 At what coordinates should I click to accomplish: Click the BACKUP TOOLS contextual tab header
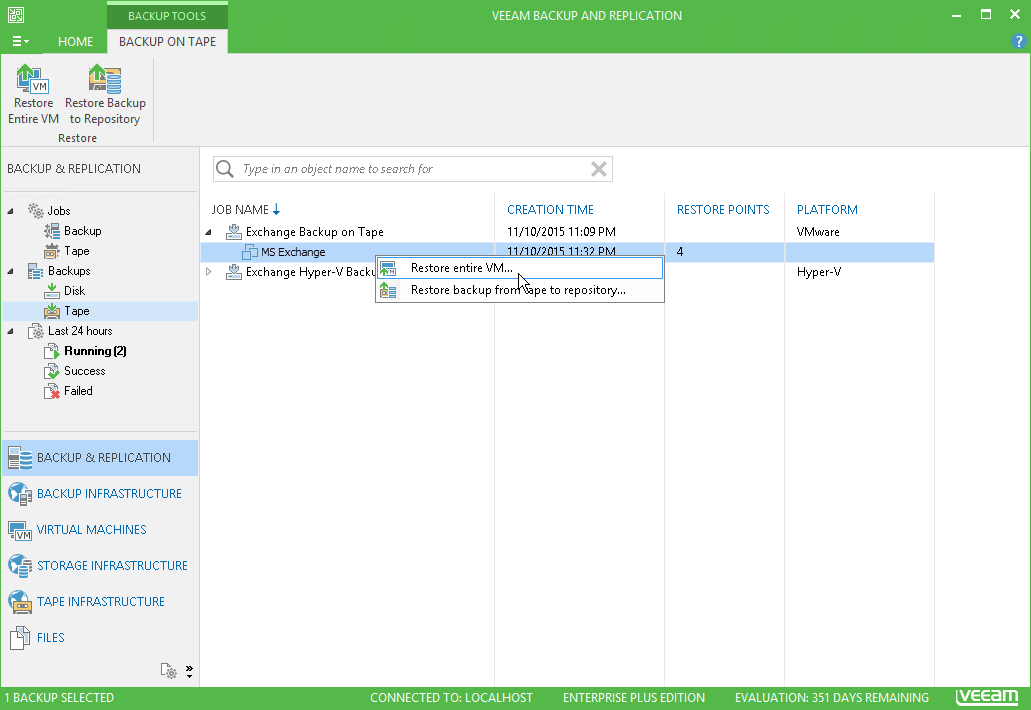click(x=167, y=16)
